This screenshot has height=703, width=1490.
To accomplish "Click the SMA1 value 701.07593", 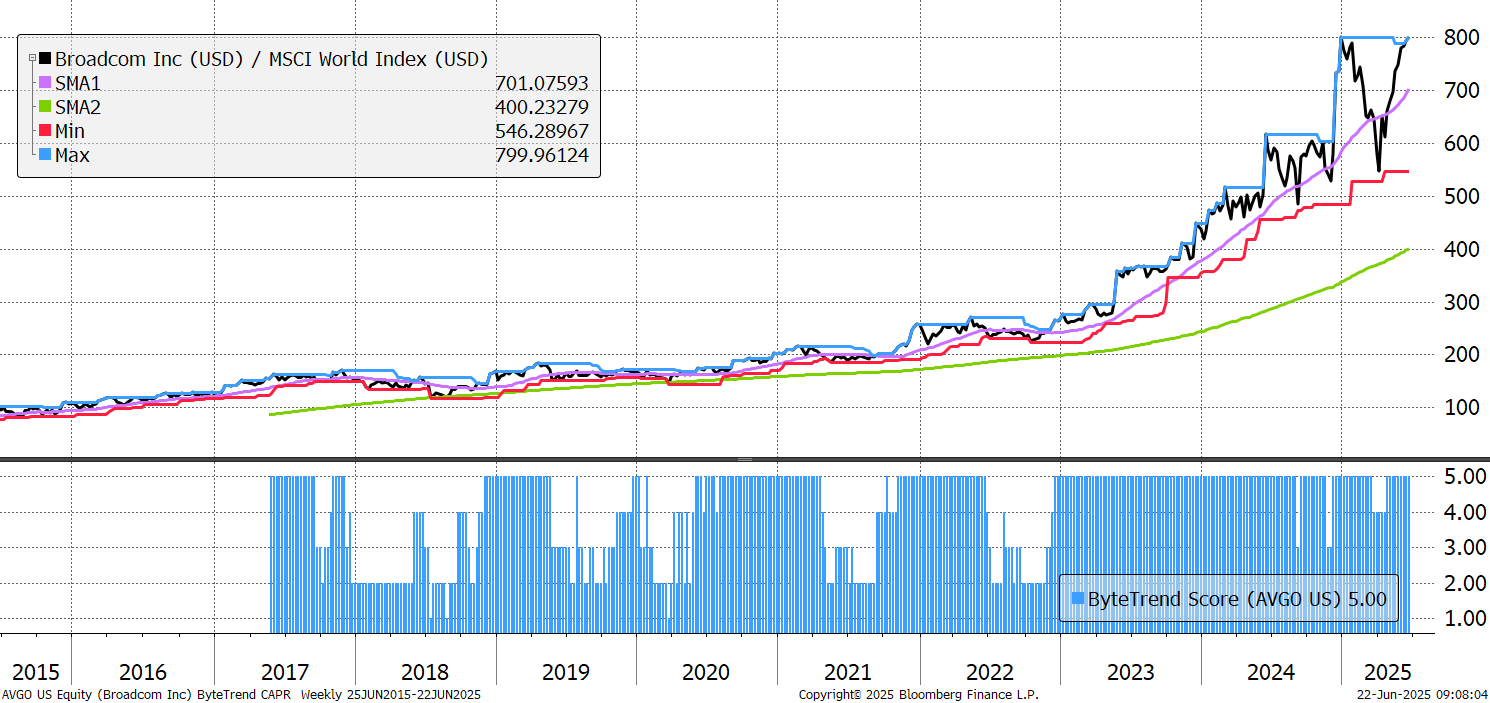I will click(x=542, y=83).
